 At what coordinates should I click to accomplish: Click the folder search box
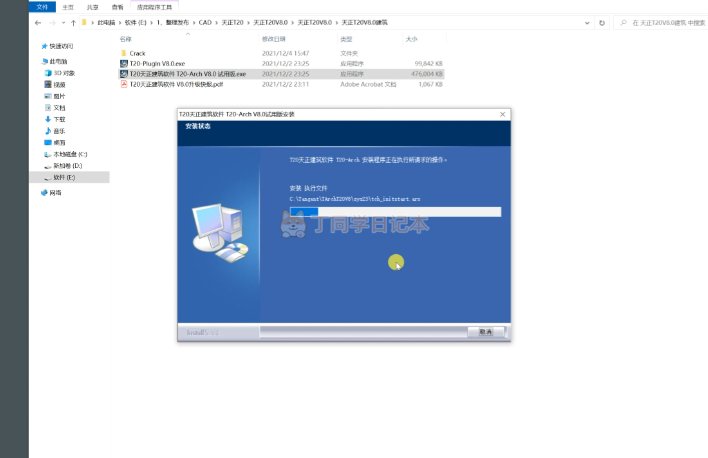(661, 23)
